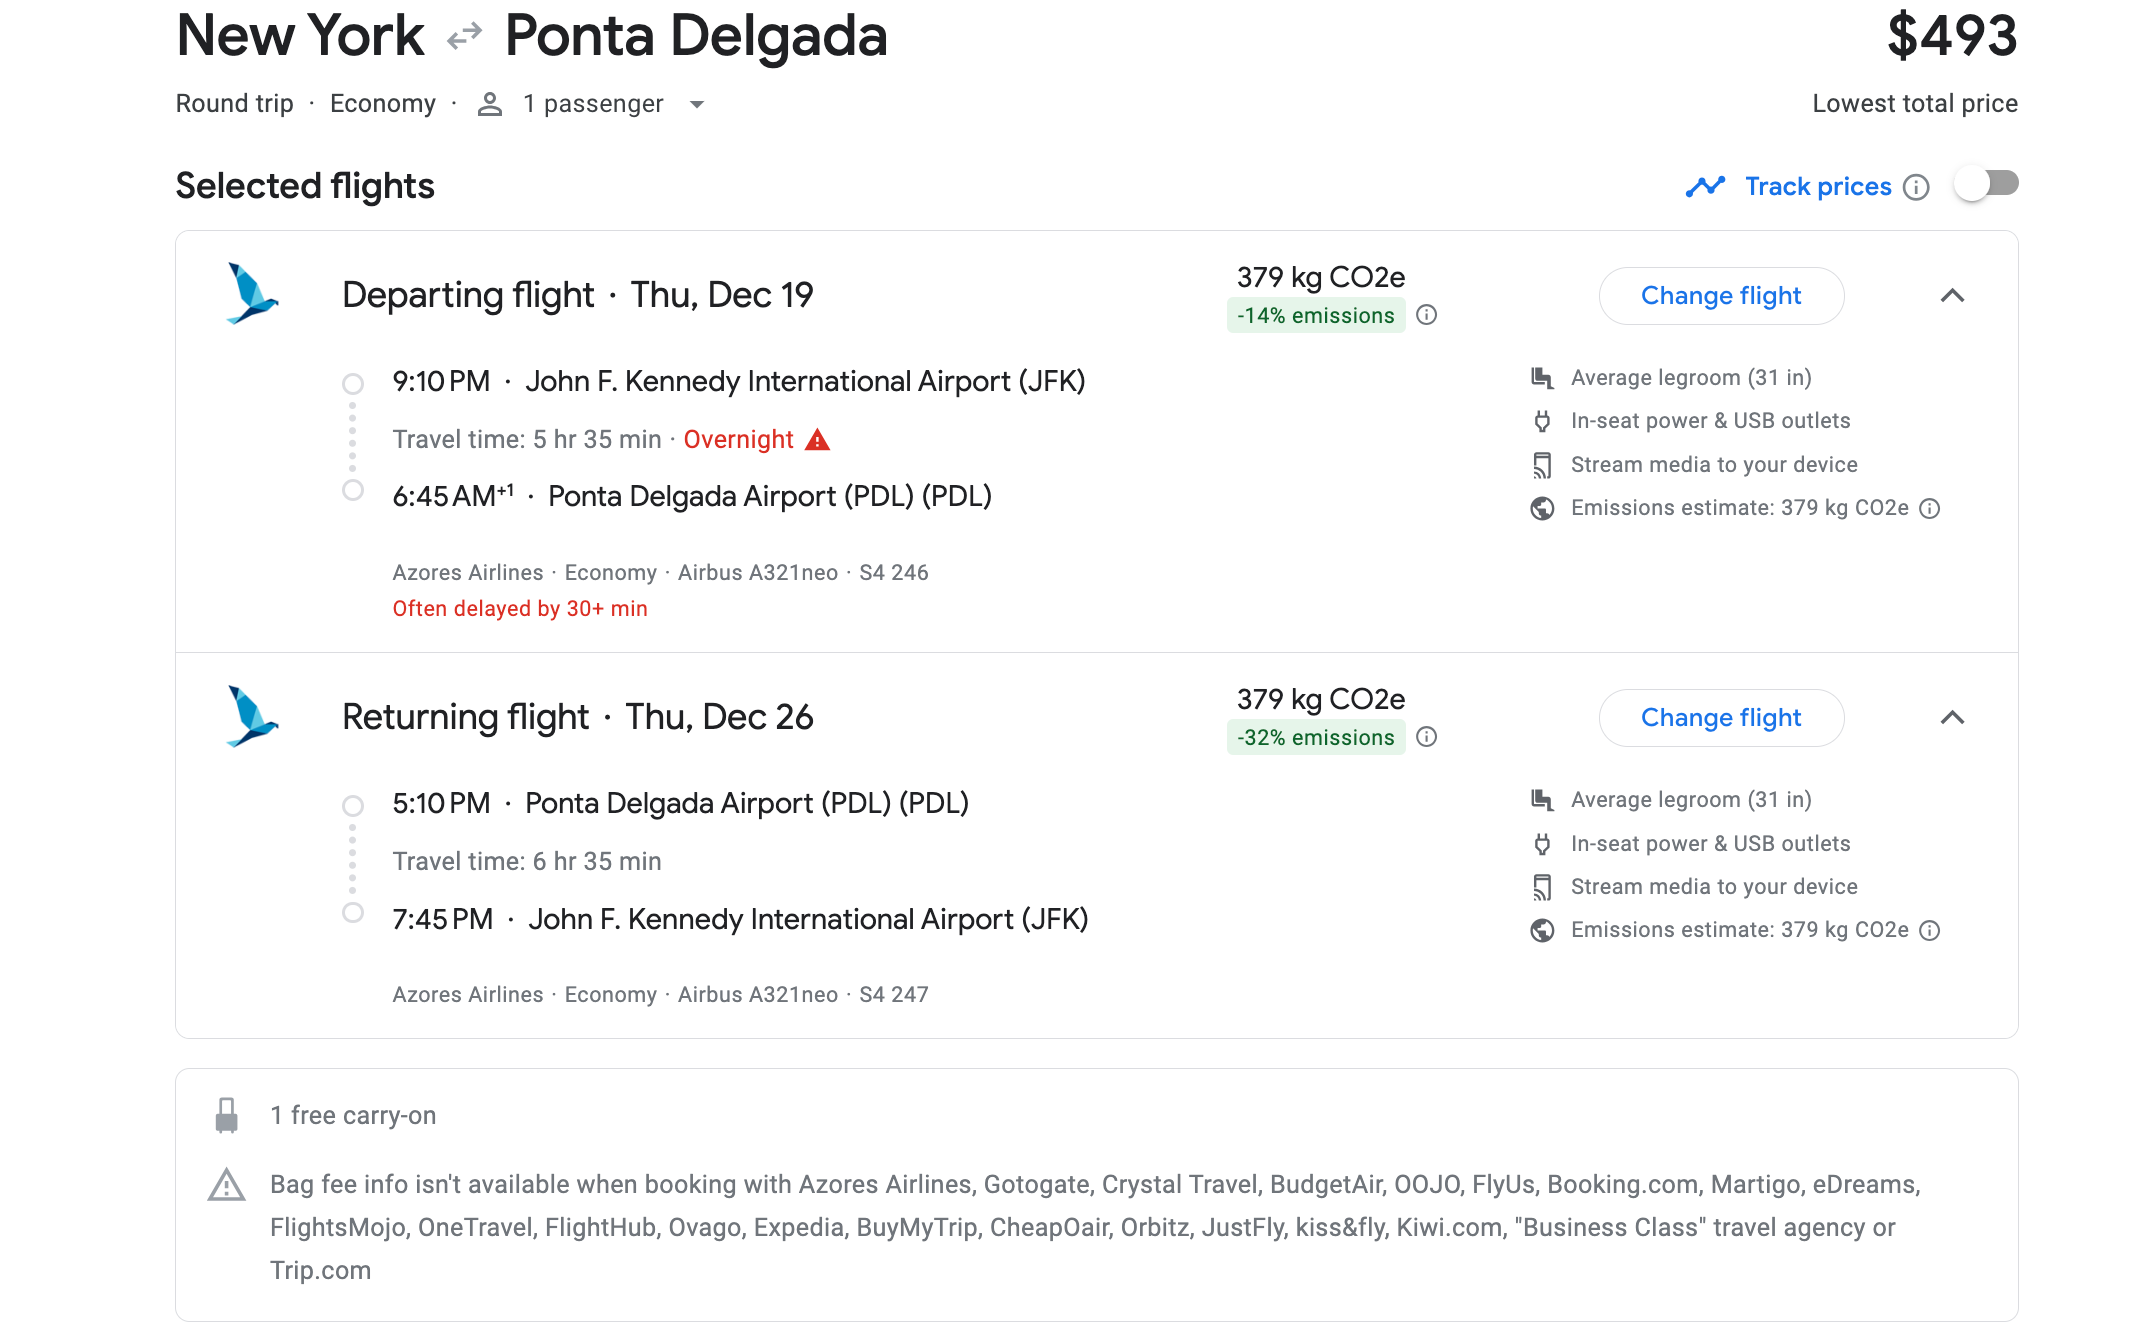Click the swap arrows between New York and Ponta Delgada
Viewport: 2154px width, 1340px height.
pos(465,37)
